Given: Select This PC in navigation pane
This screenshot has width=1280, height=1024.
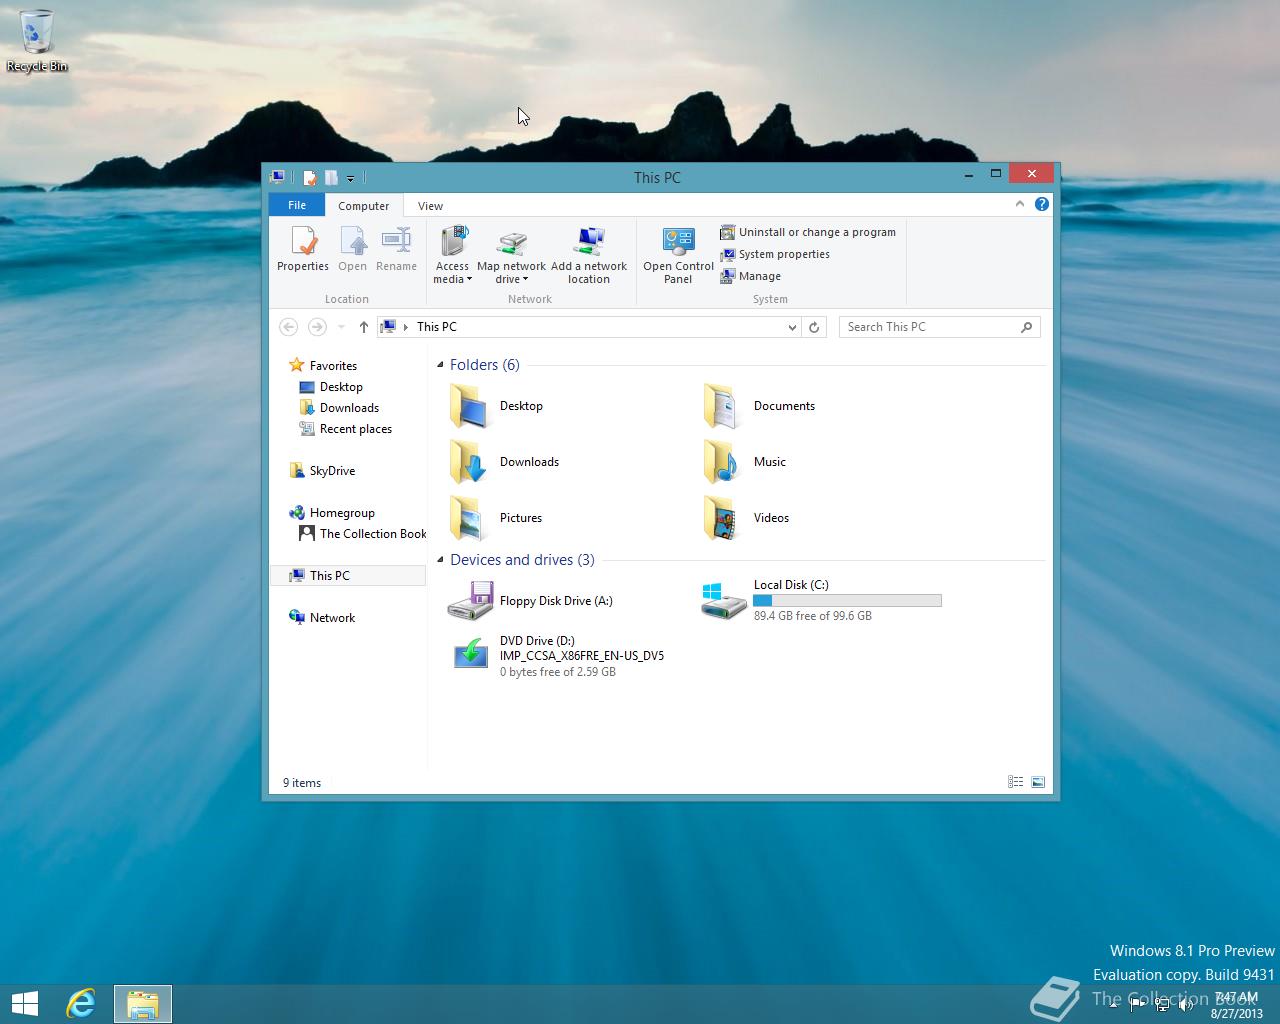Looking at the screenshot, I should [x=348, y=576].
